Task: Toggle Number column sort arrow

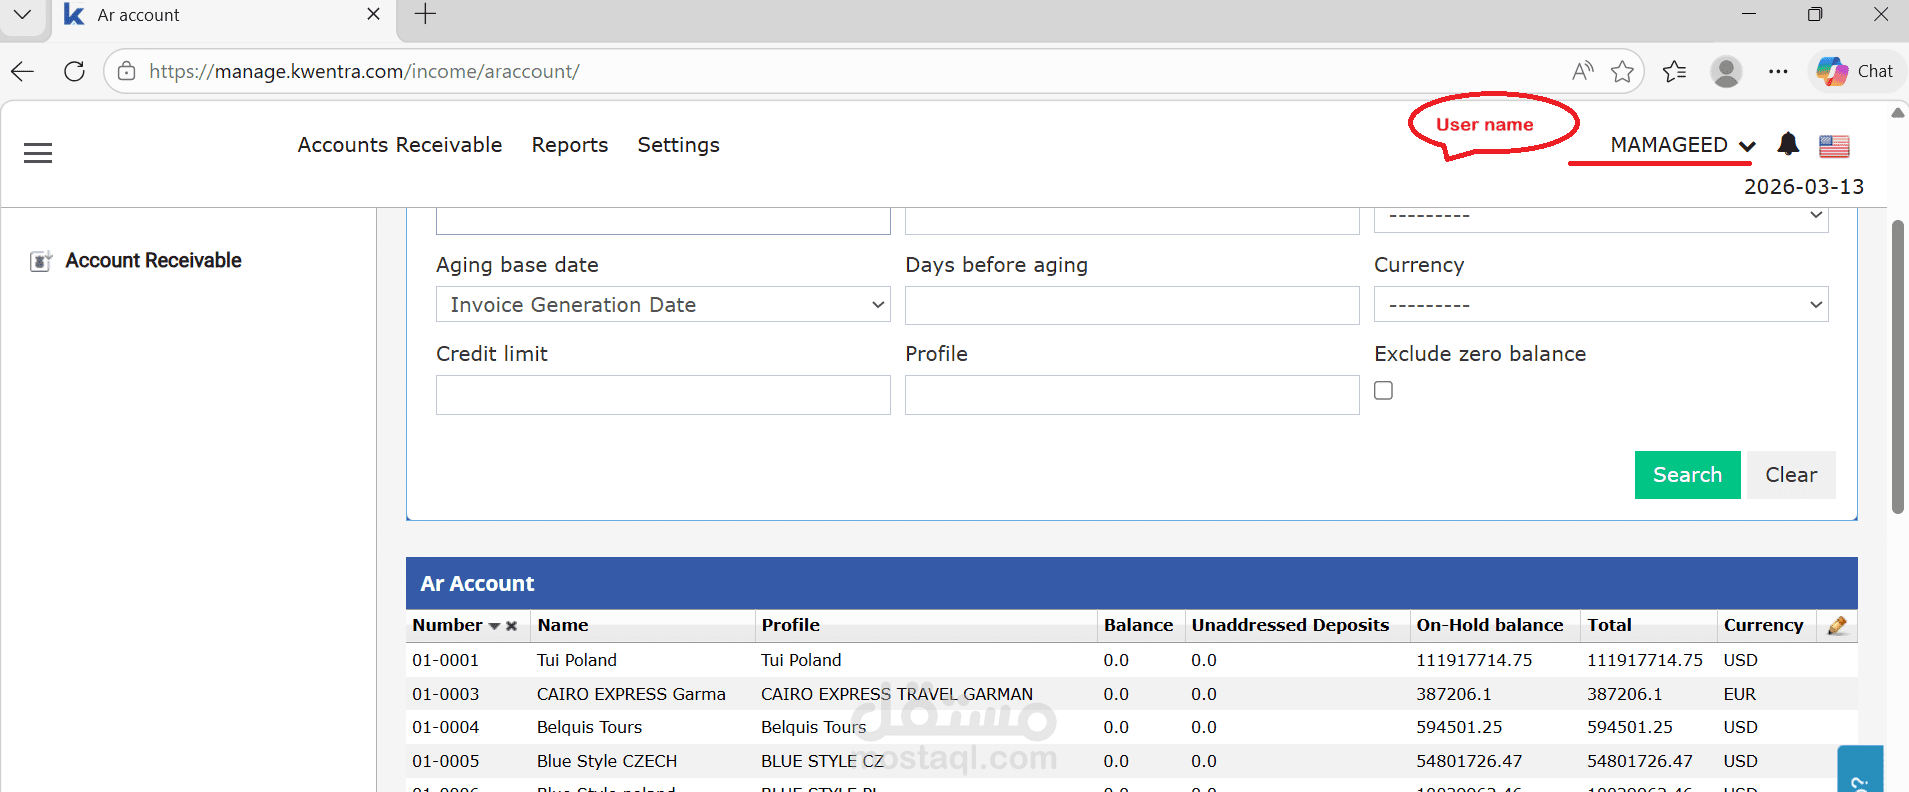Action: 494,626
